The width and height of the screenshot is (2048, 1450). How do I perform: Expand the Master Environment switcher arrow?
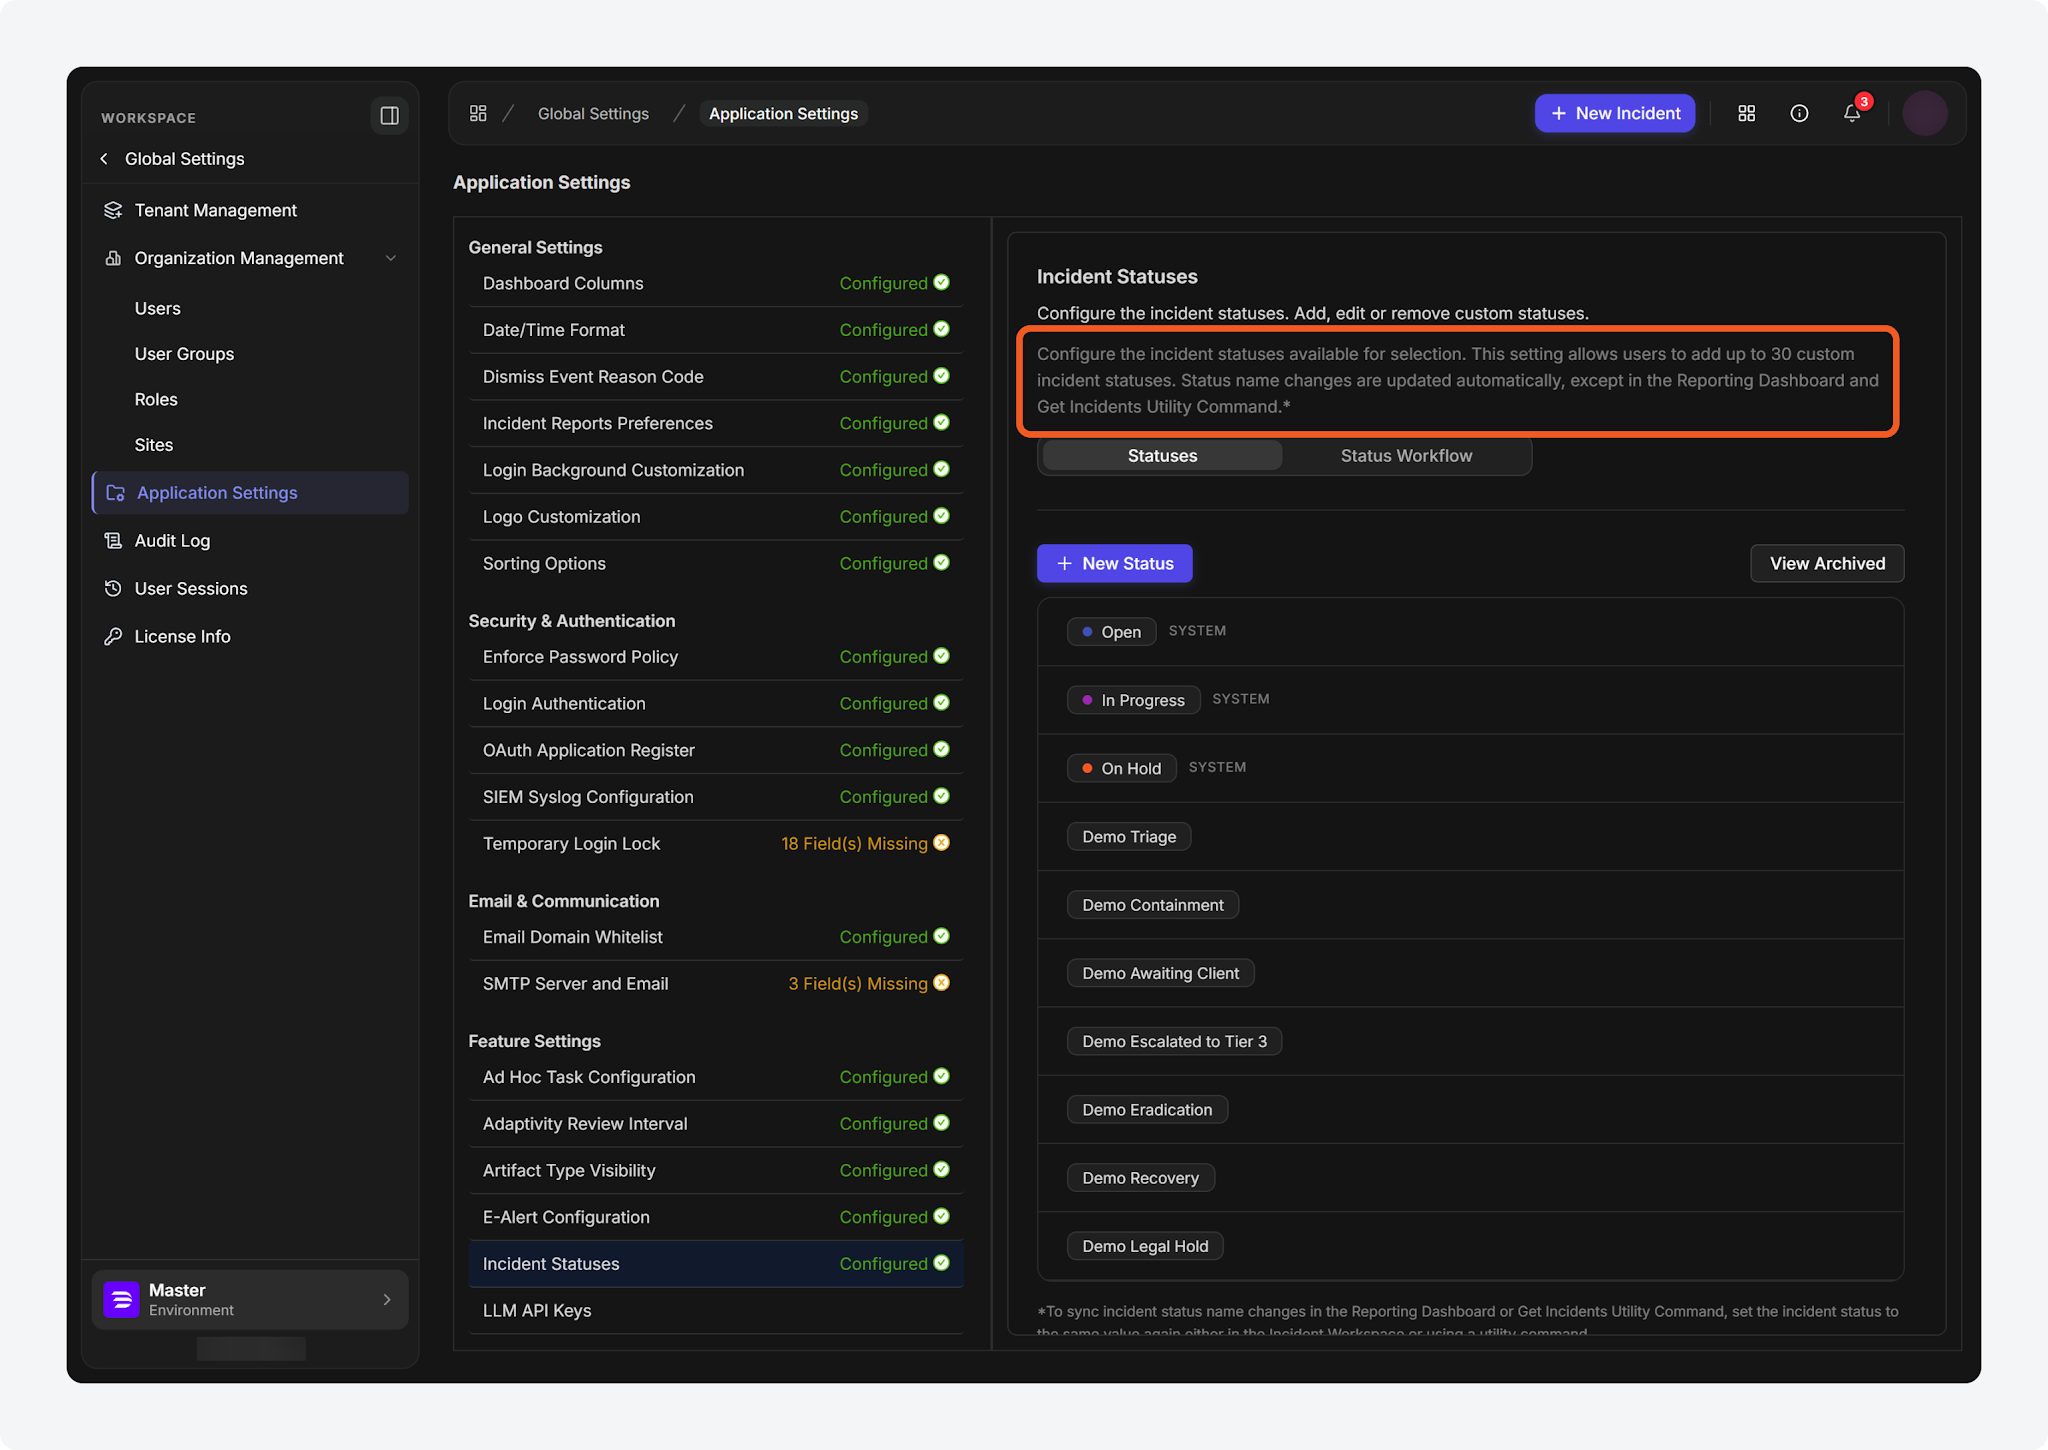tap(387, 1299)
